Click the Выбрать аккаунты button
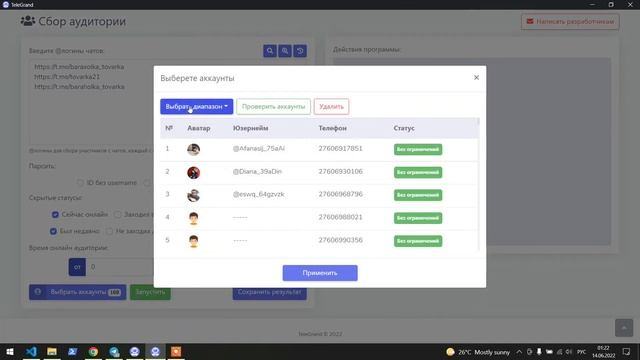 coord(78,292)
